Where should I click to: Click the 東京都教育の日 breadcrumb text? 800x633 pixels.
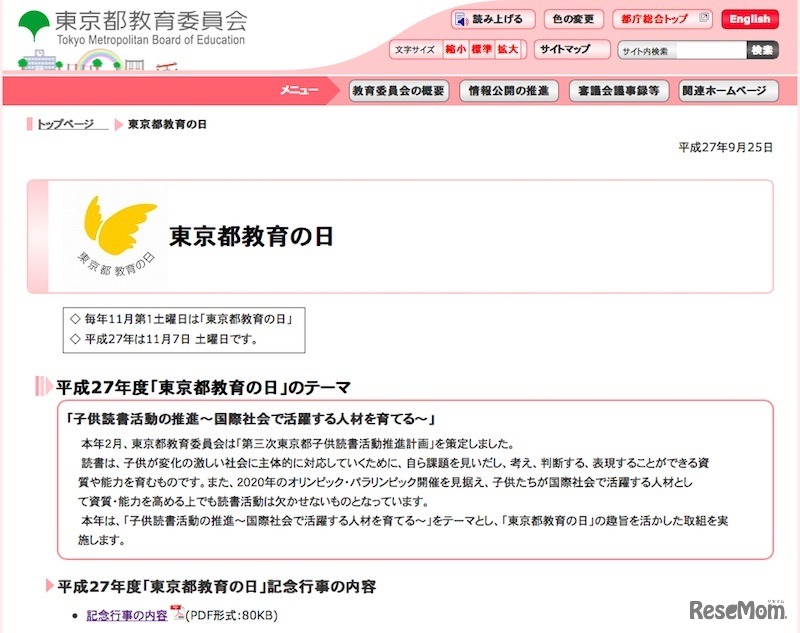point(167,124)
